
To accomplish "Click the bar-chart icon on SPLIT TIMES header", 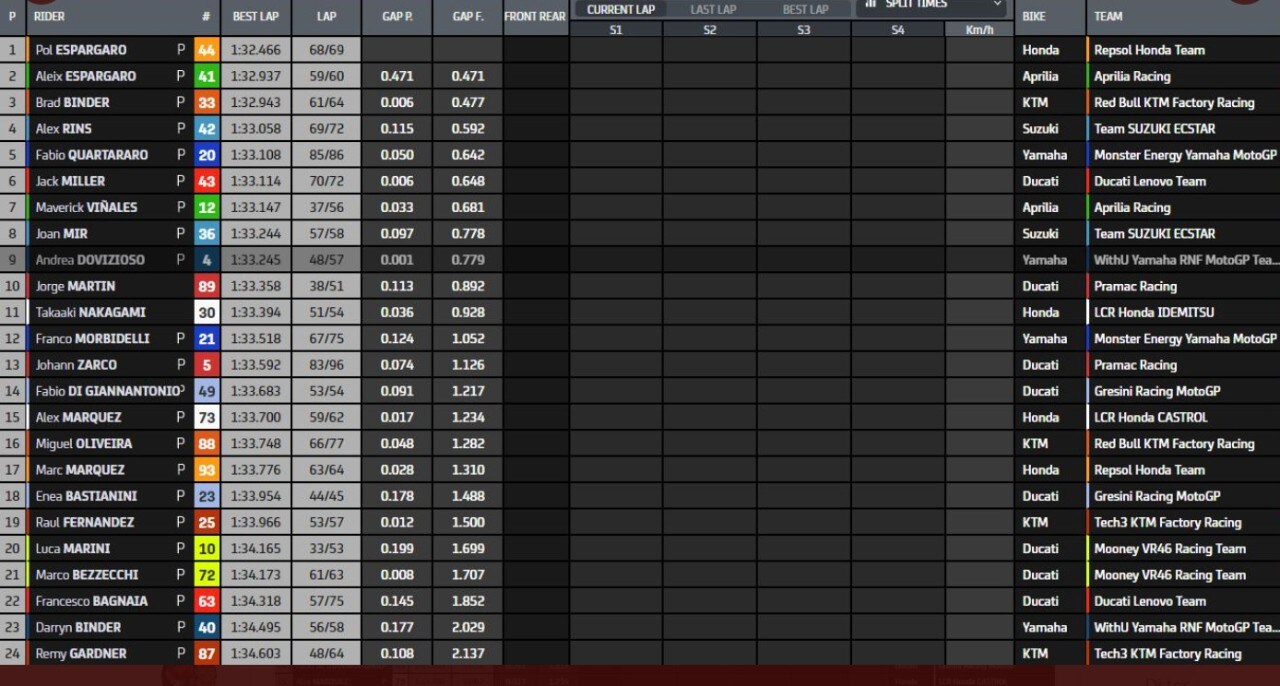I will (x=871, y=5).
